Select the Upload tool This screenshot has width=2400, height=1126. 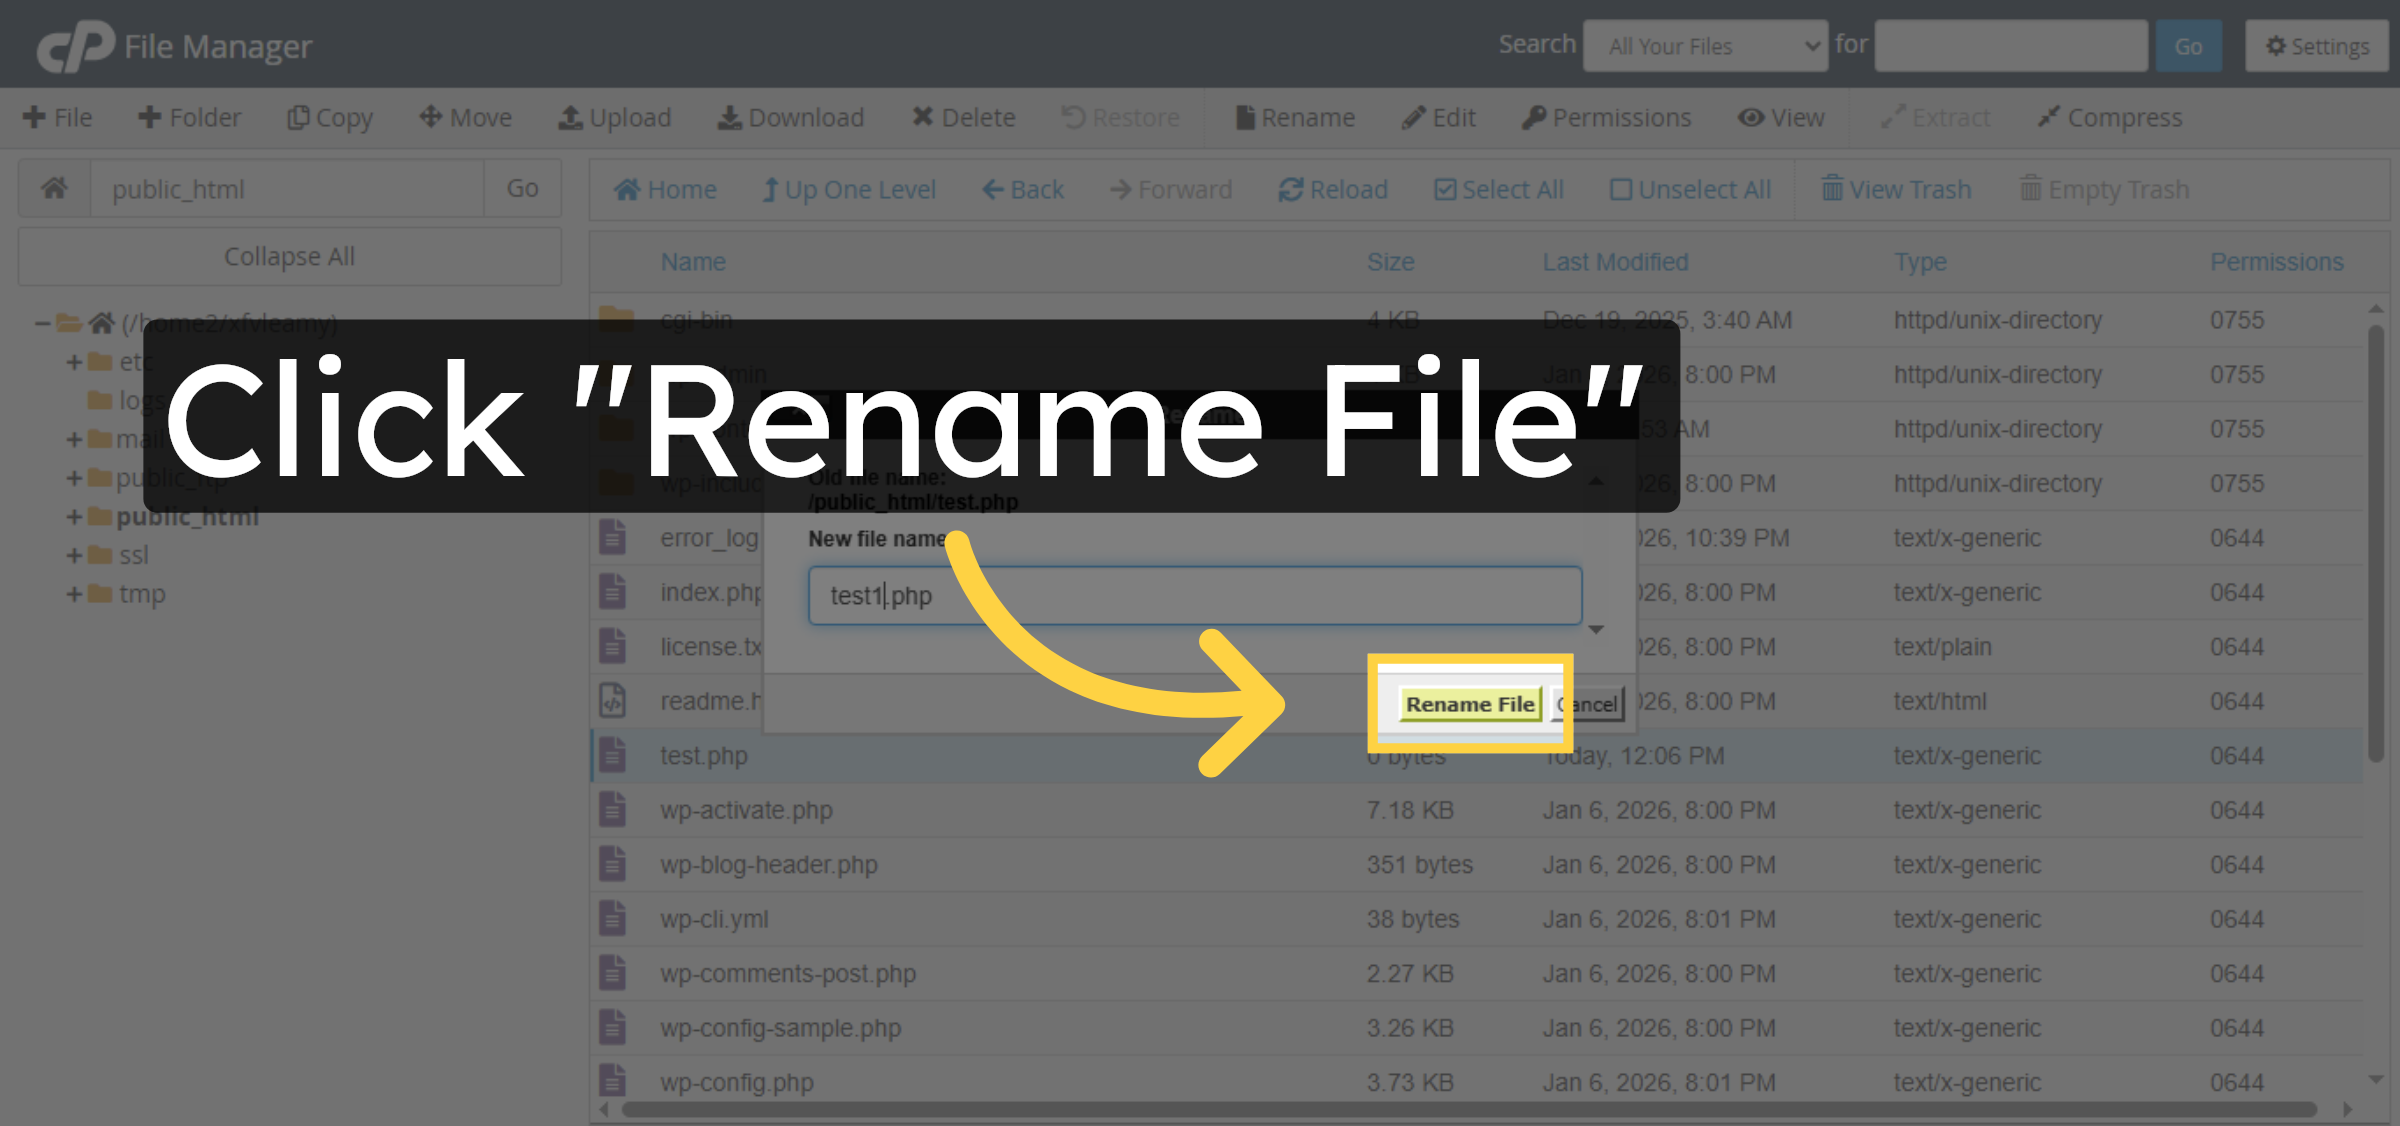click(x=615, y=117)
